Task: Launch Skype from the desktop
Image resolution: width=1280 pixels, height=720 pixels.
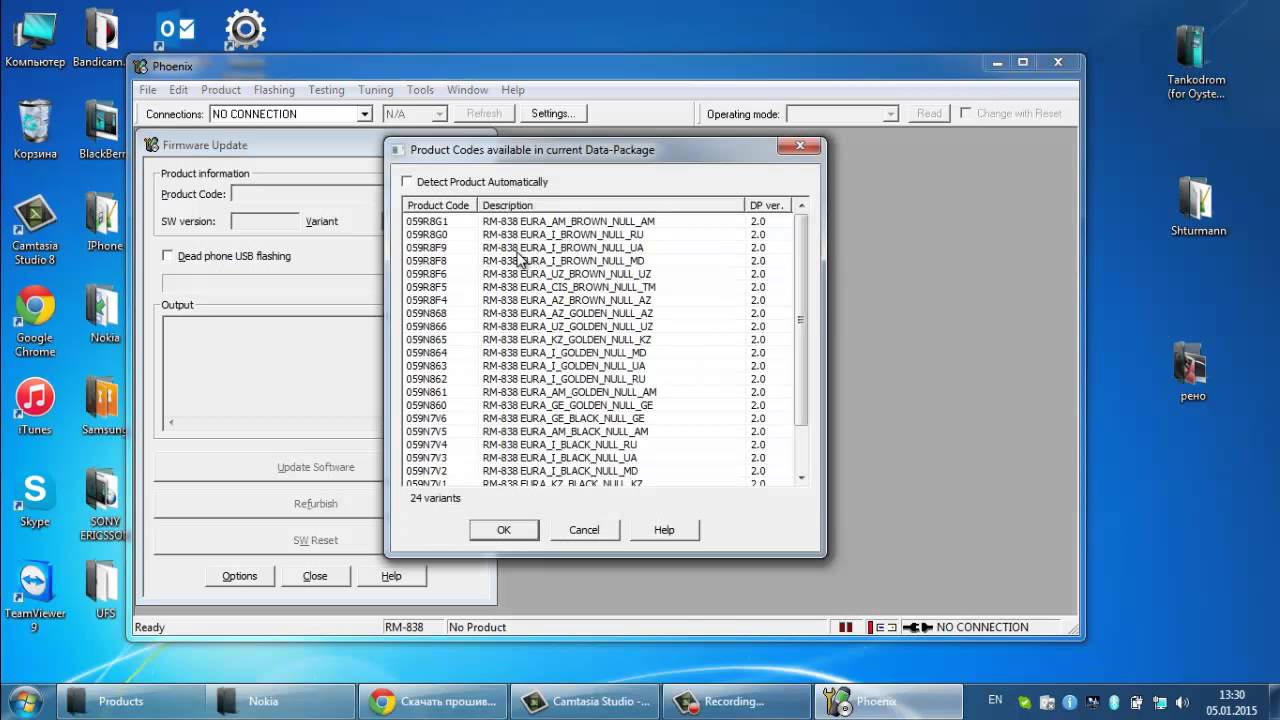Action: pos(35,499)
